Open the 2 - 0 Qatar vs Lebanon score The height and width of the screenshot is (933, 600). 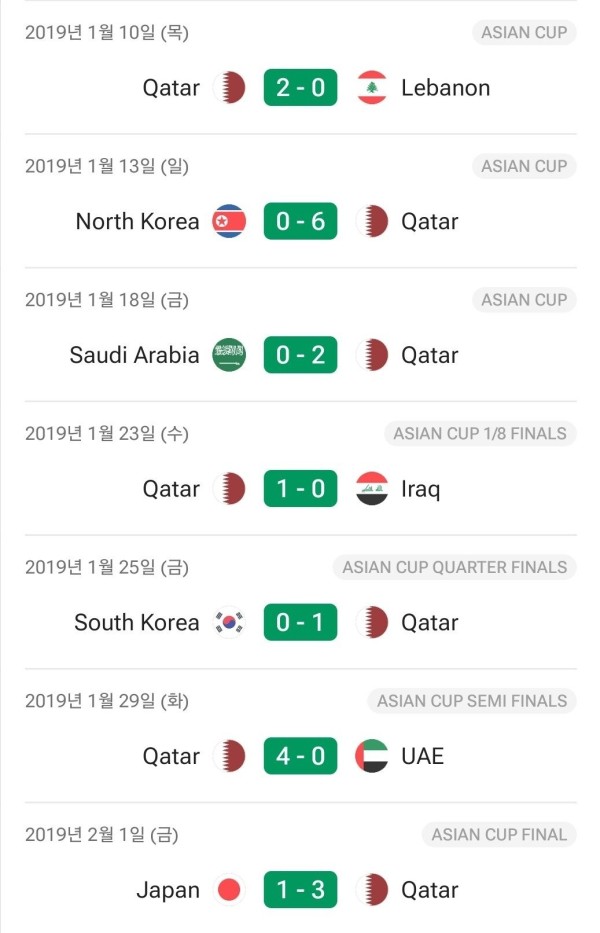click(x=301, y=87)
